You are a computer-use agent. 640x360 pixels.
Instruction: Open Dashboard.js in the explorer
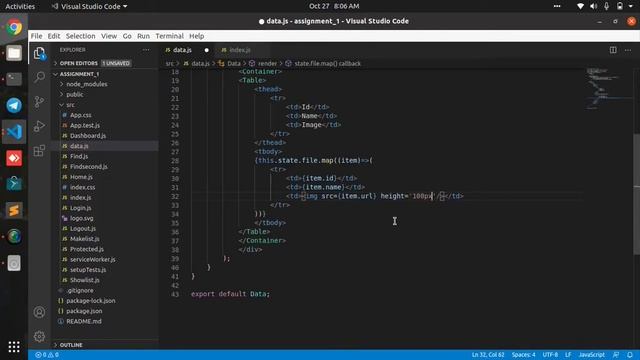point(88,136)
